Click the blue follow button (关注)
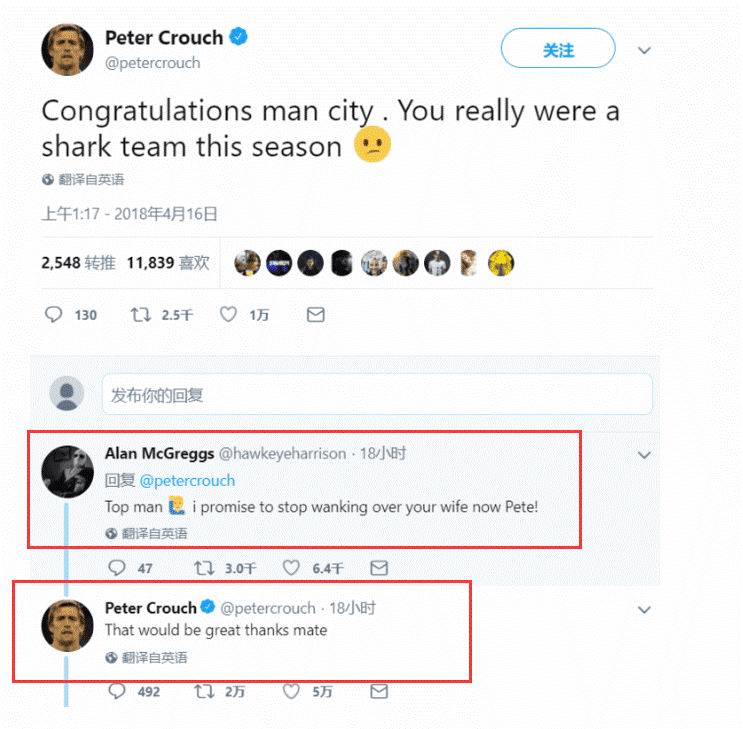 pos(558,50)
